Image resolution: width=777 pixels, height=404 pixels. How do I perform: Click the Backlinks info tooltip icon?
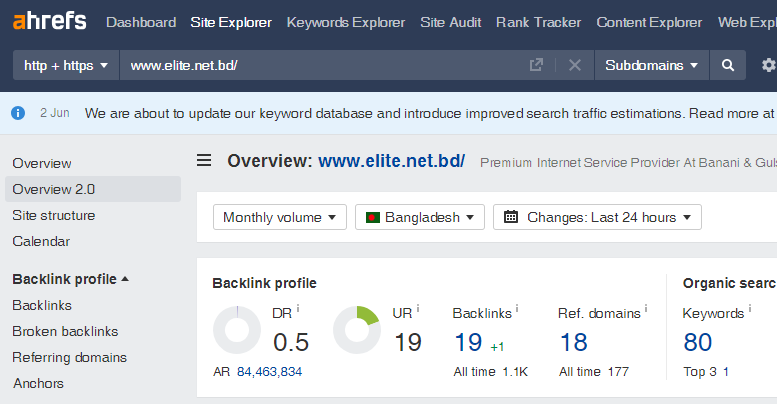pos(517,308)
